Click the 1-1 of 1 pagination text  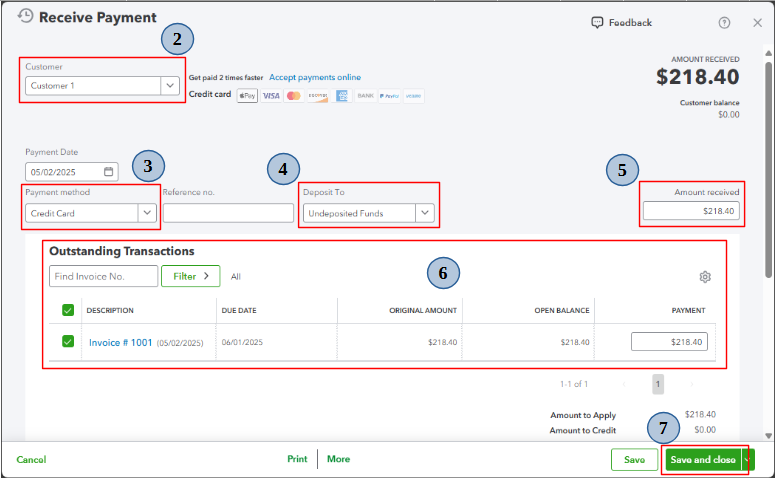coord(574,384)
